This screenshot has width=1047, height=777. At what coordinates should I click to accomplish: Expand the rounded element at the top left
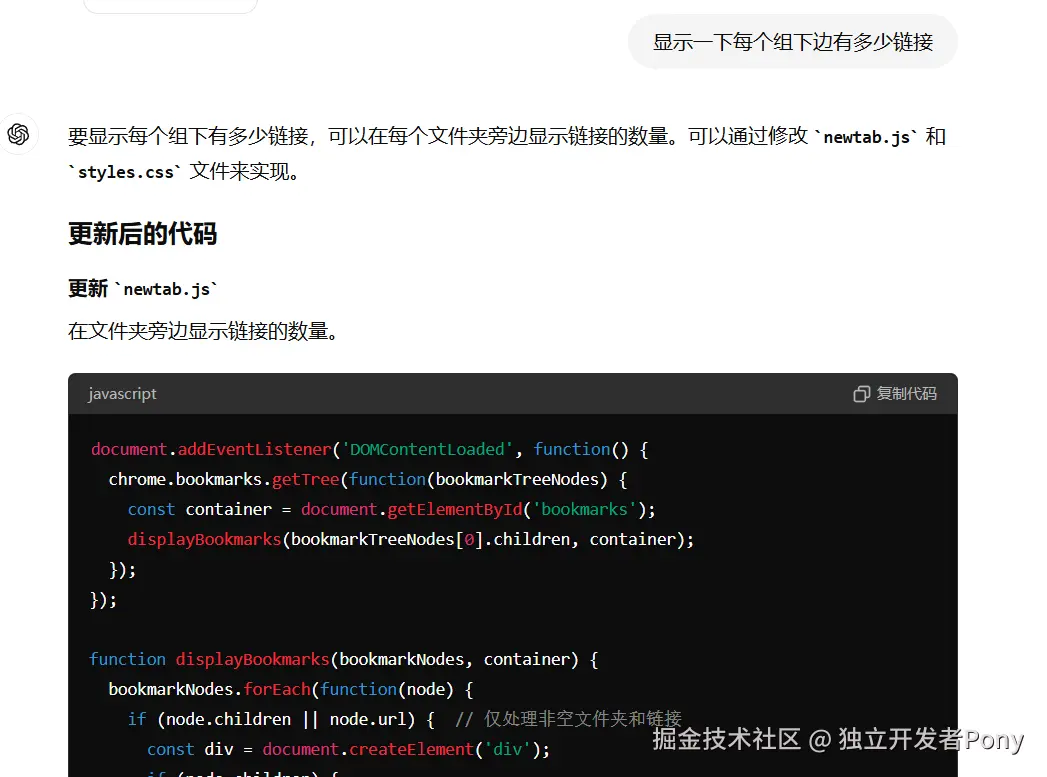point(170,5)
